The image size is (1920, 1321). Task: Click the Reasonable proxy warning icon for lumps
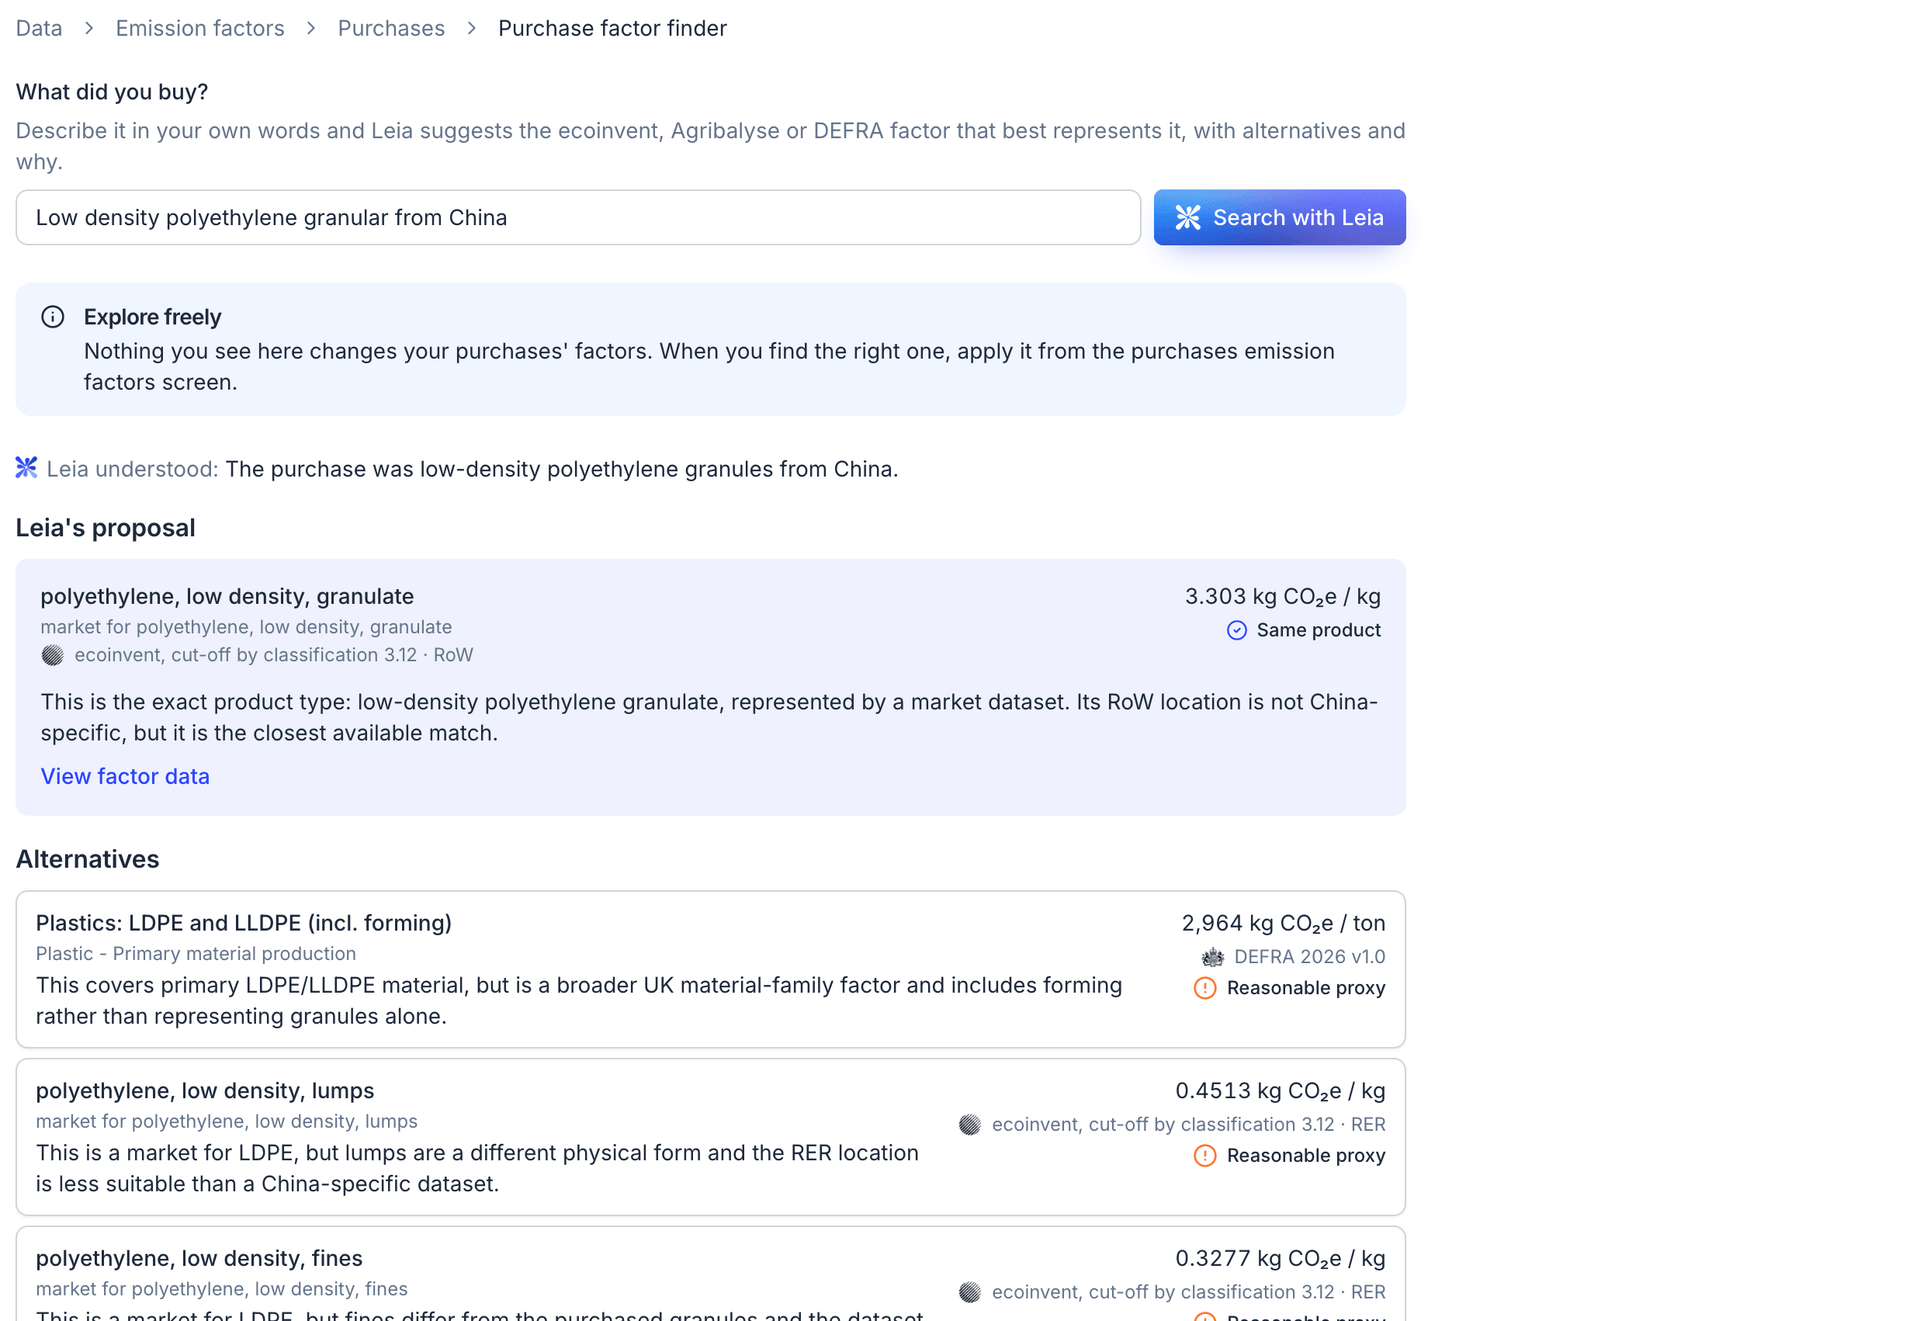coord(1205,1156)
